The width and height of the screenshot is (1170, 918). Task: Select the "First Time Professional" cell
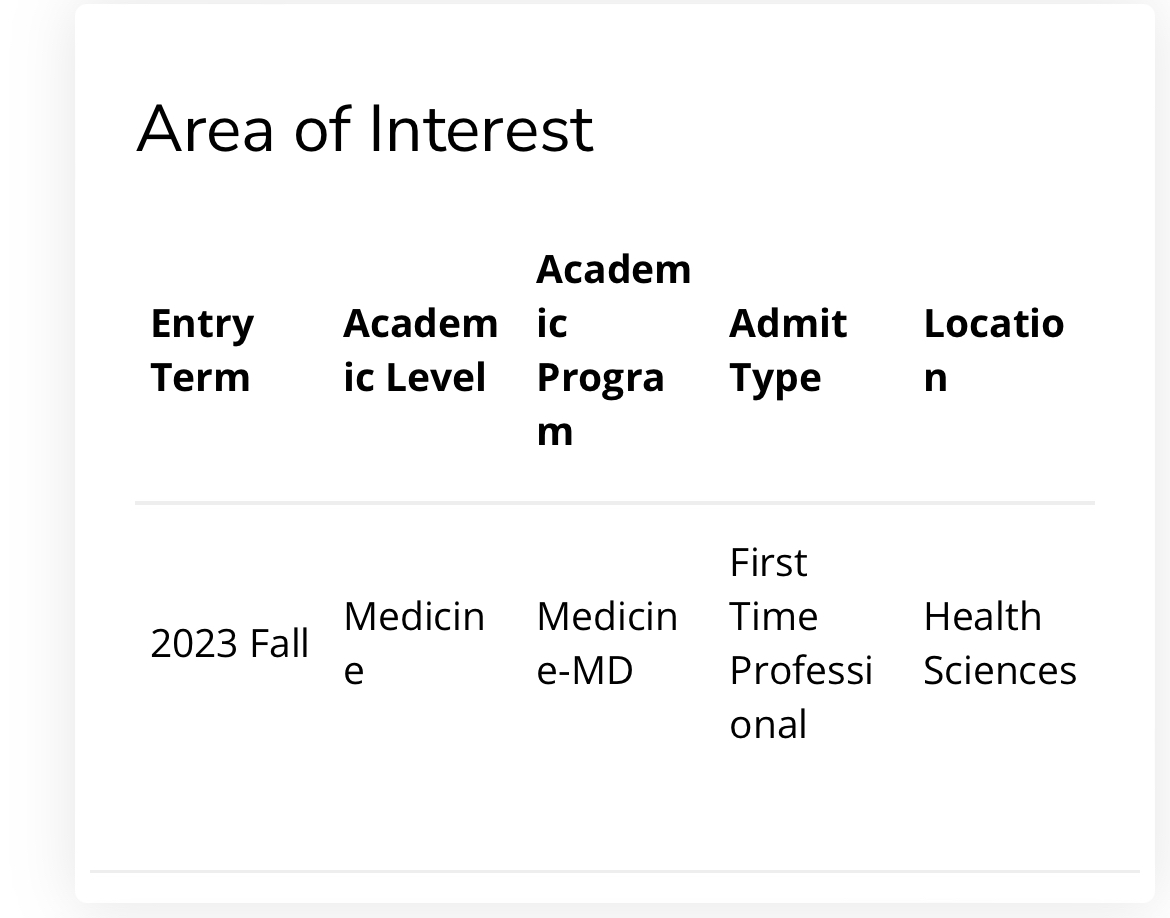pos(800,643)
